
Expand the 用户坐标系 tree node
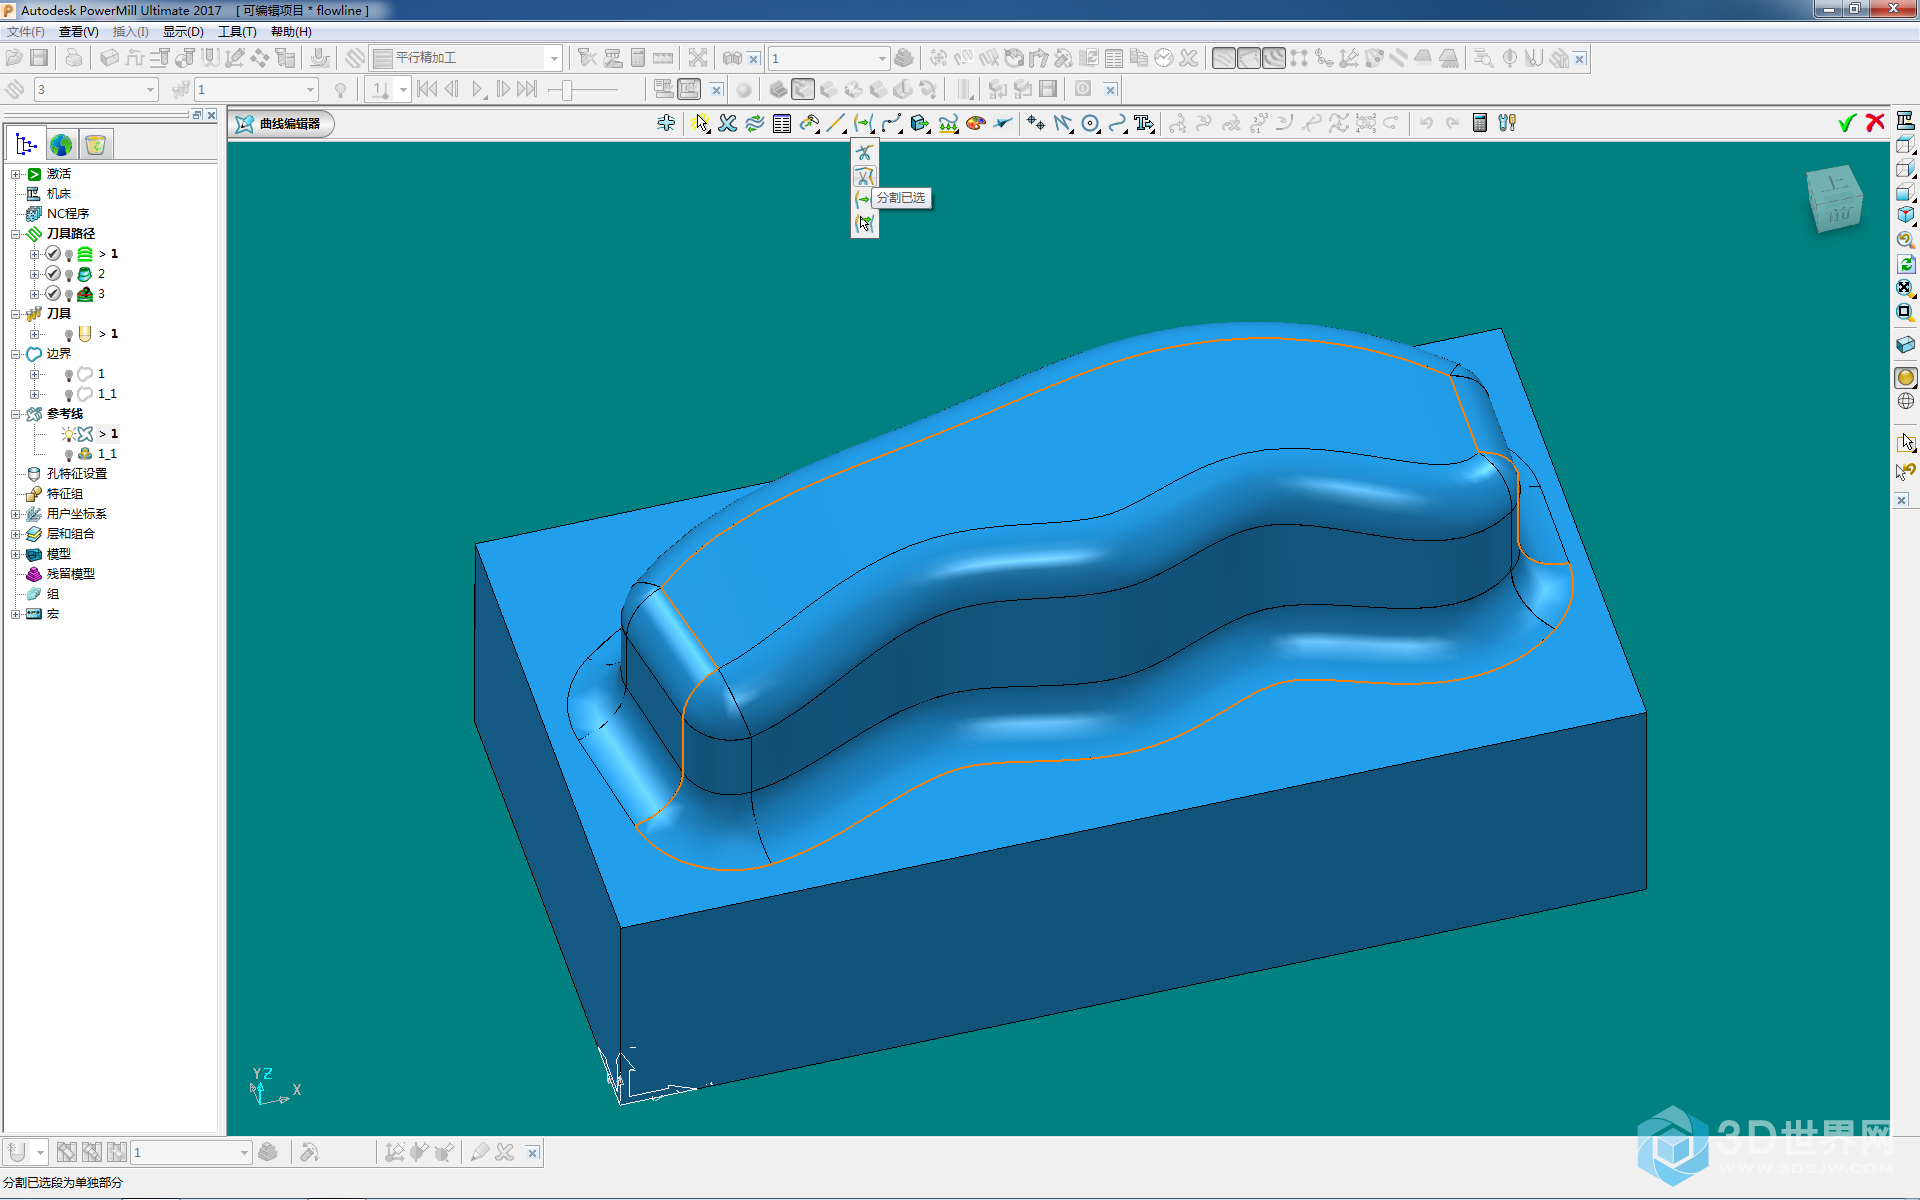coord(16,514)
